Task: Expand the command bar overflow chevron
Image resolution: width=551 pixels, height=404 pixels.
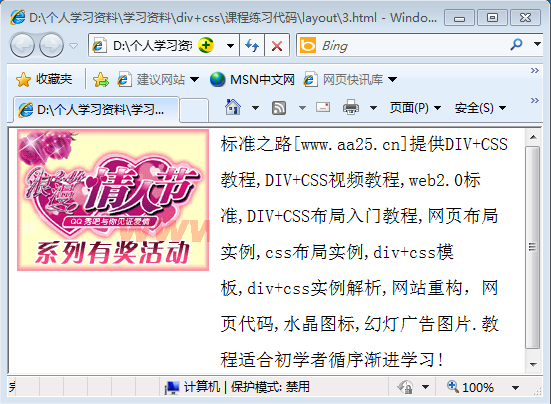Action: [535, 101]
